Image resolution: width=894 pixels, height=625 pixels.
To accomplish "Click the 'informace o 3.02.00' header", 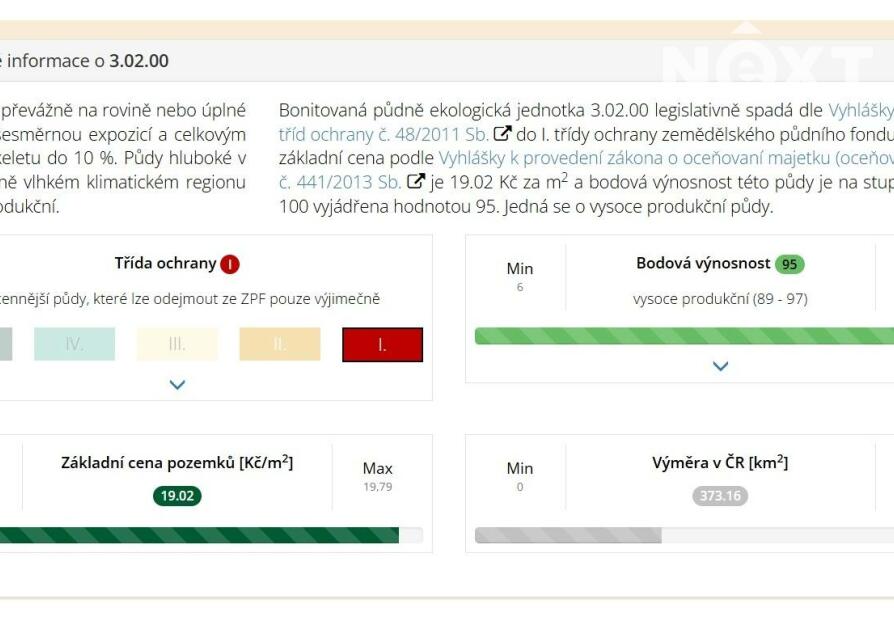I will click(x=88, y=61).
